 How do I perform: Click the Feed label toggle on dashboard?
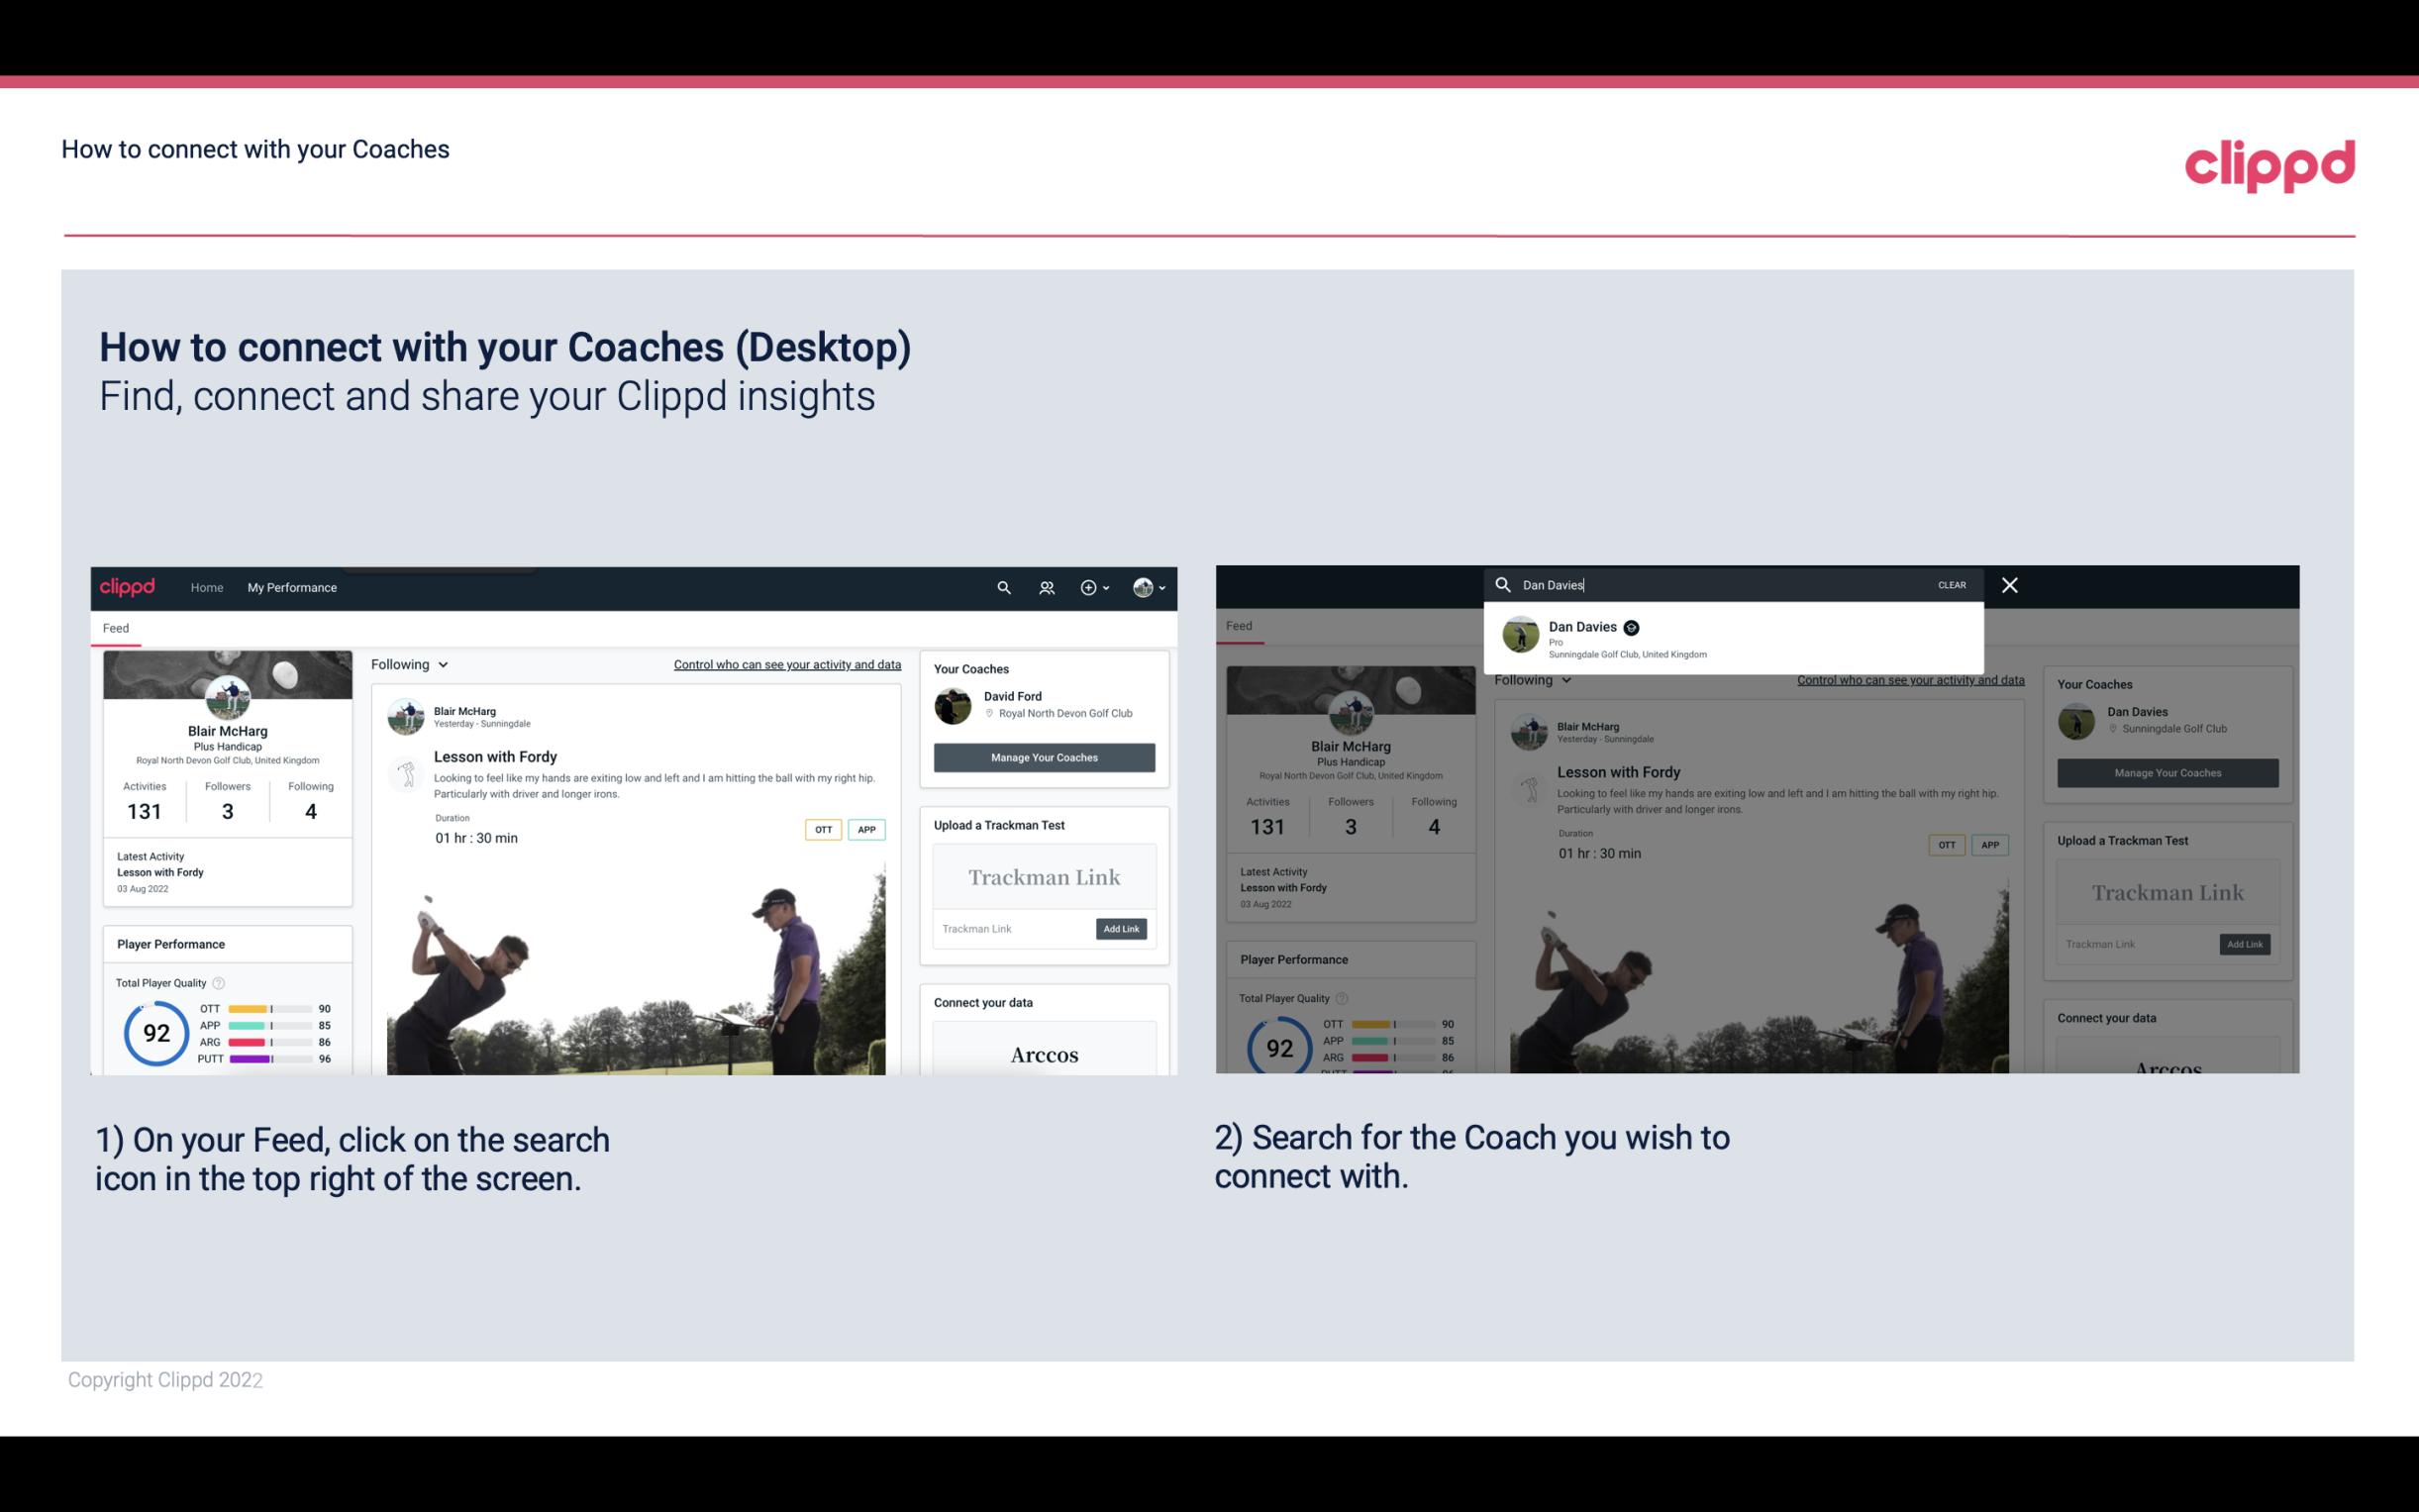tap(115, 626)
